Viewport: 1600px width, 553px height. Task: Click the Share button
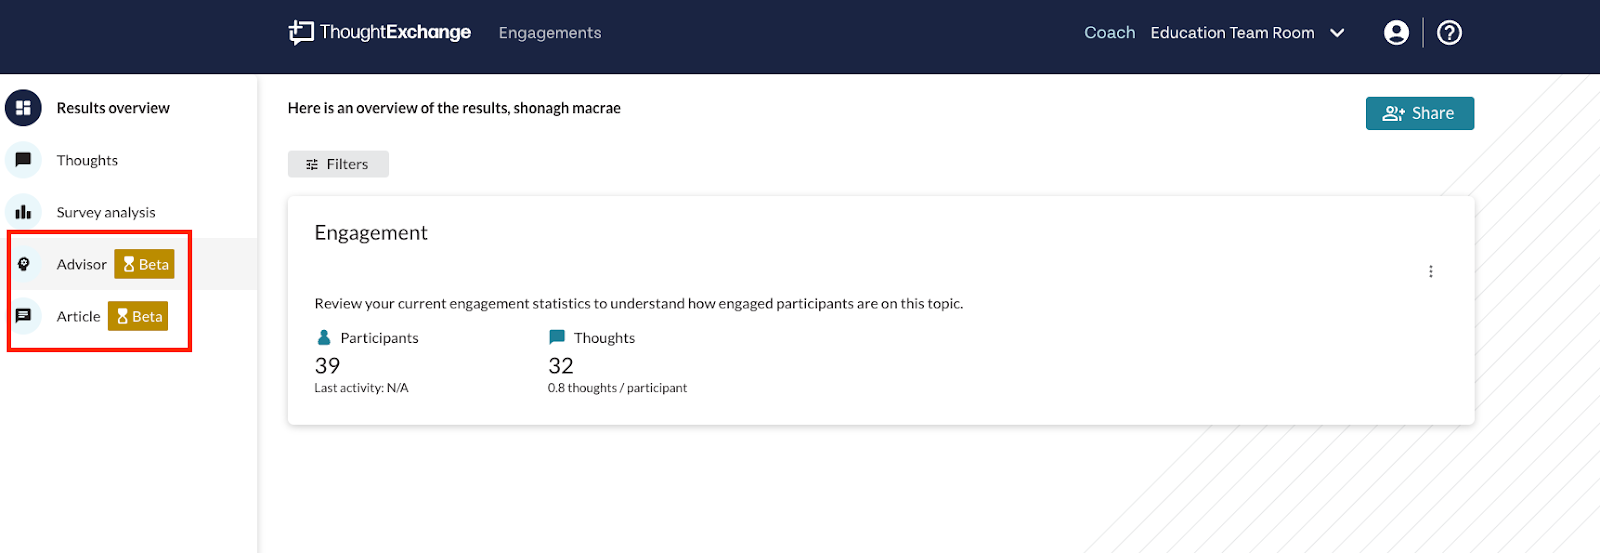pyautogui.click(x=1420, y=113)
